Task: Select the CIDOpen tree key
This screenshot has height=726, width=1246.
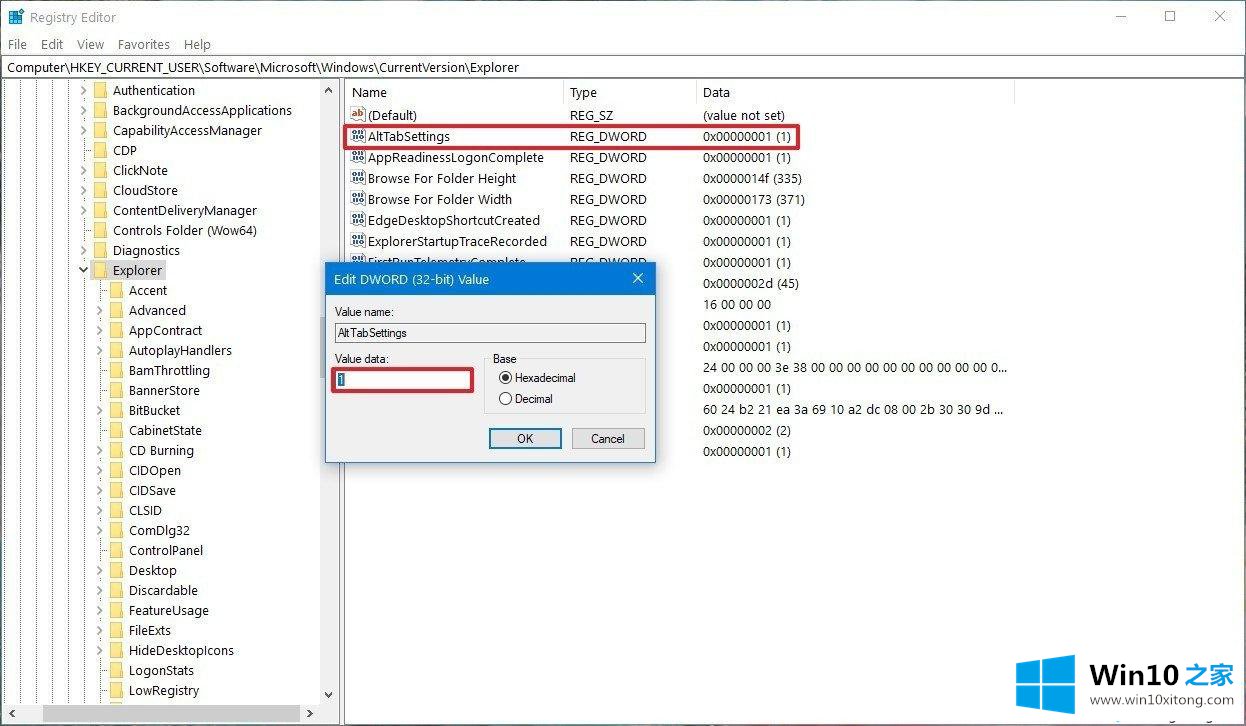Action: tap(155, 470)
